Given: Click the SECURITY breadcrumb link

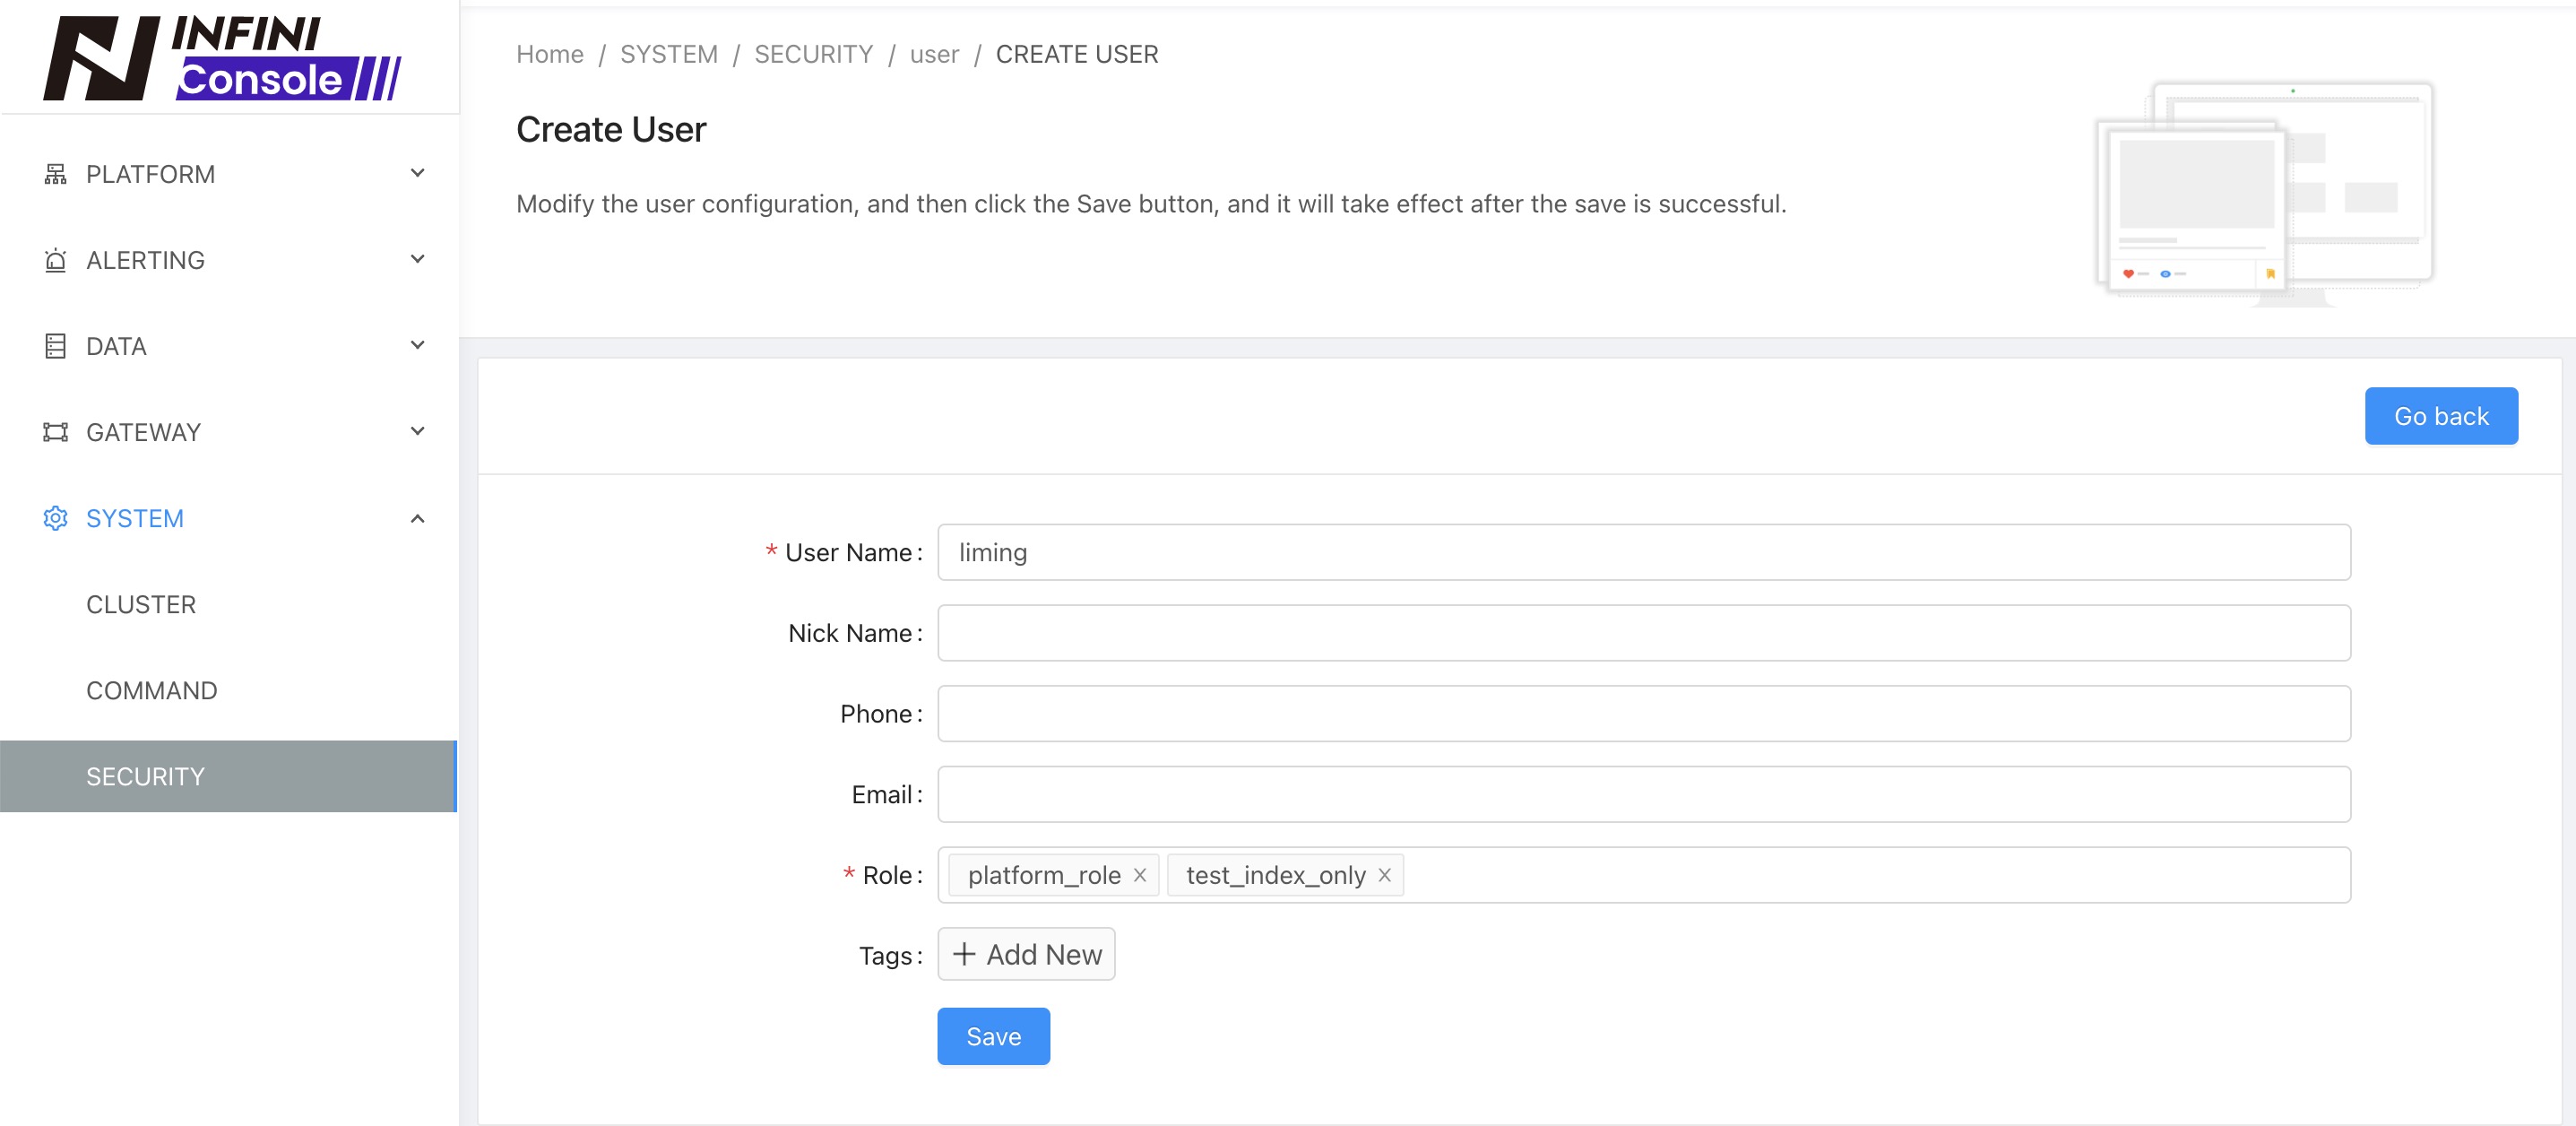Looking at the screenshot, I should pos(813,54).
